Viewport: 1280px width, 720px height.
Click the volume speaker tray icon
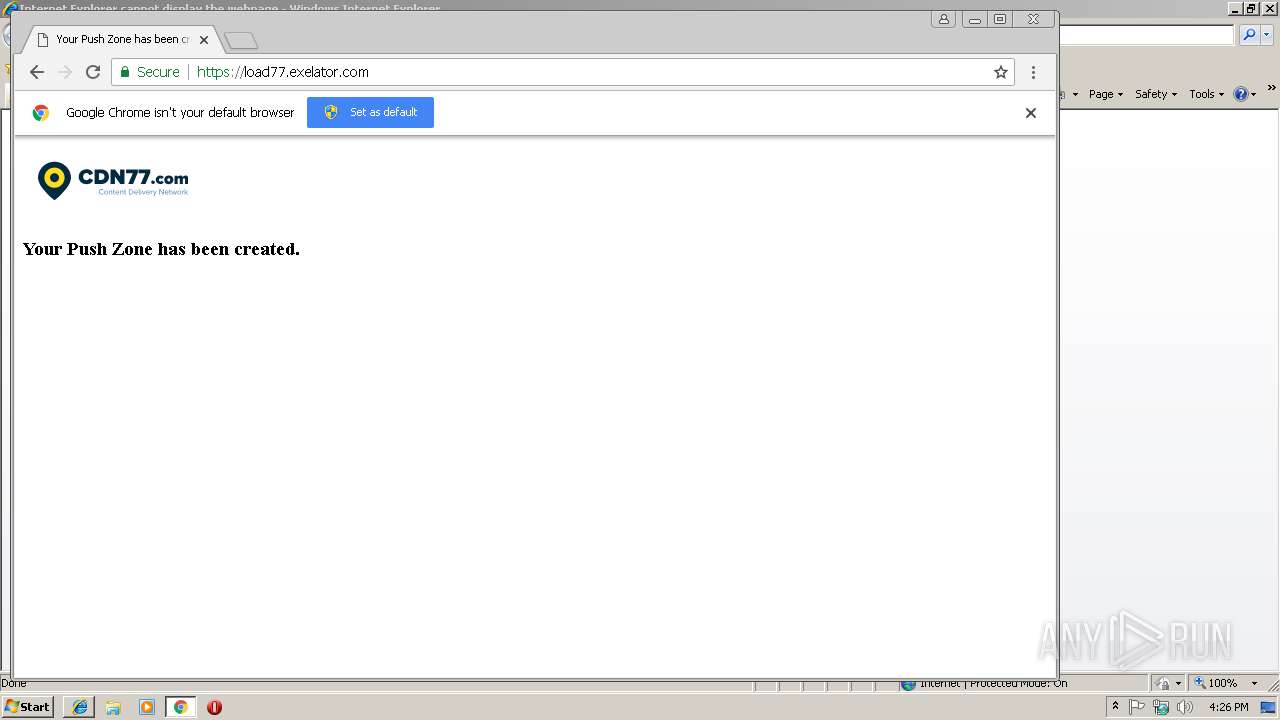[x=1185, y=707]
